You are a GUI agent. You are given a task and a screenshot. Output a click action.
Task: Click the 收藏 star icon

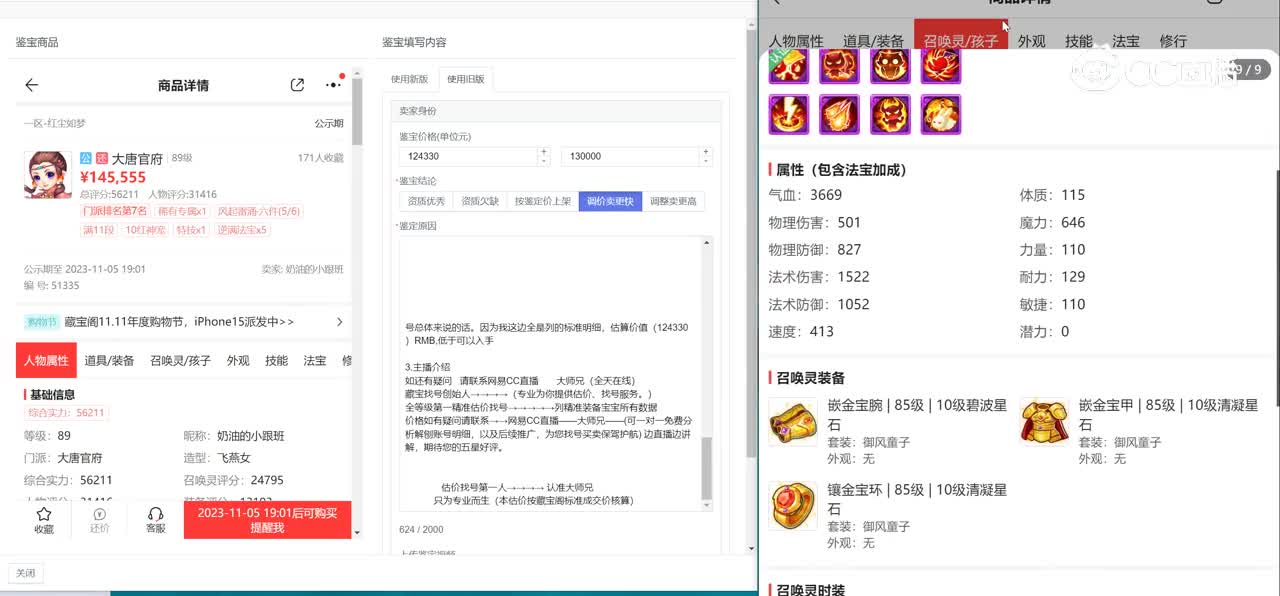point(44,514)
